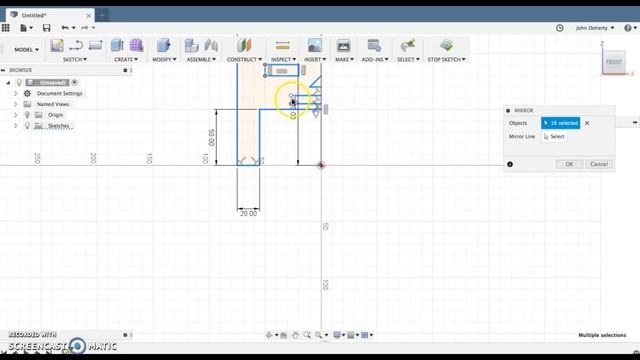Select the Orbit navigation icon
Image resolution: width=640 pixels, height=360 pixels.
(269, 335)
